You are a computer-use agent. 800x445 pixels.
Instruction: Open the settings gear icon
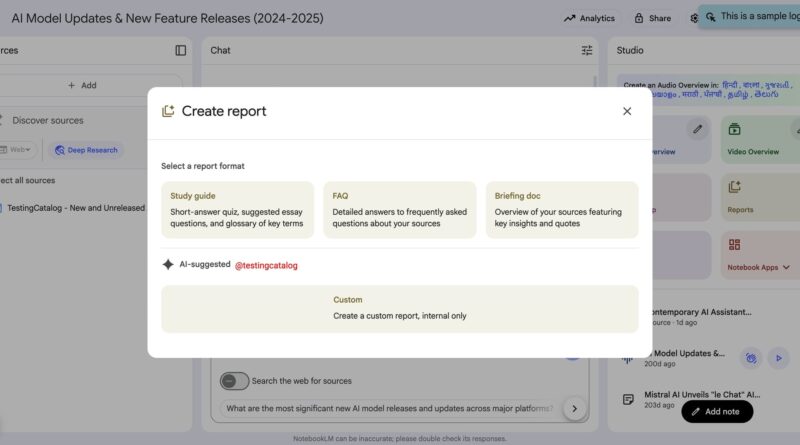point(694,18)
